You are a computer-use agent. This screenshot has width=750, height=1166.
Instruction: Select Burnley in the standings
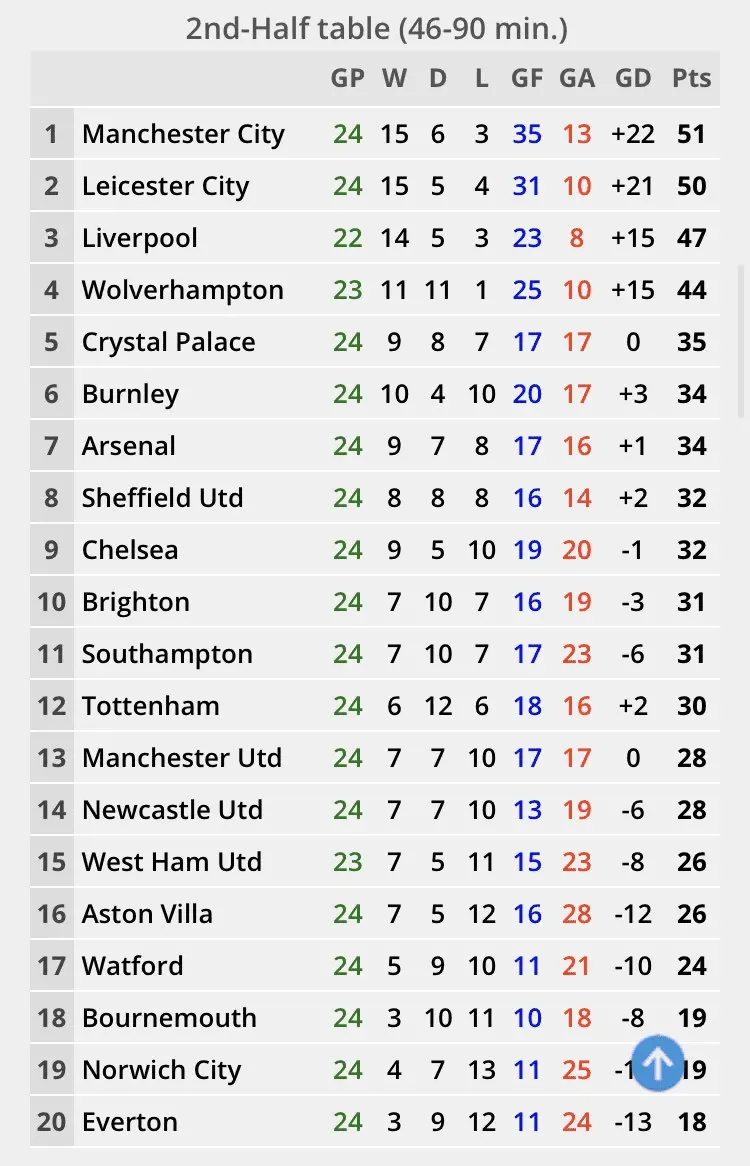click(130, 394)
